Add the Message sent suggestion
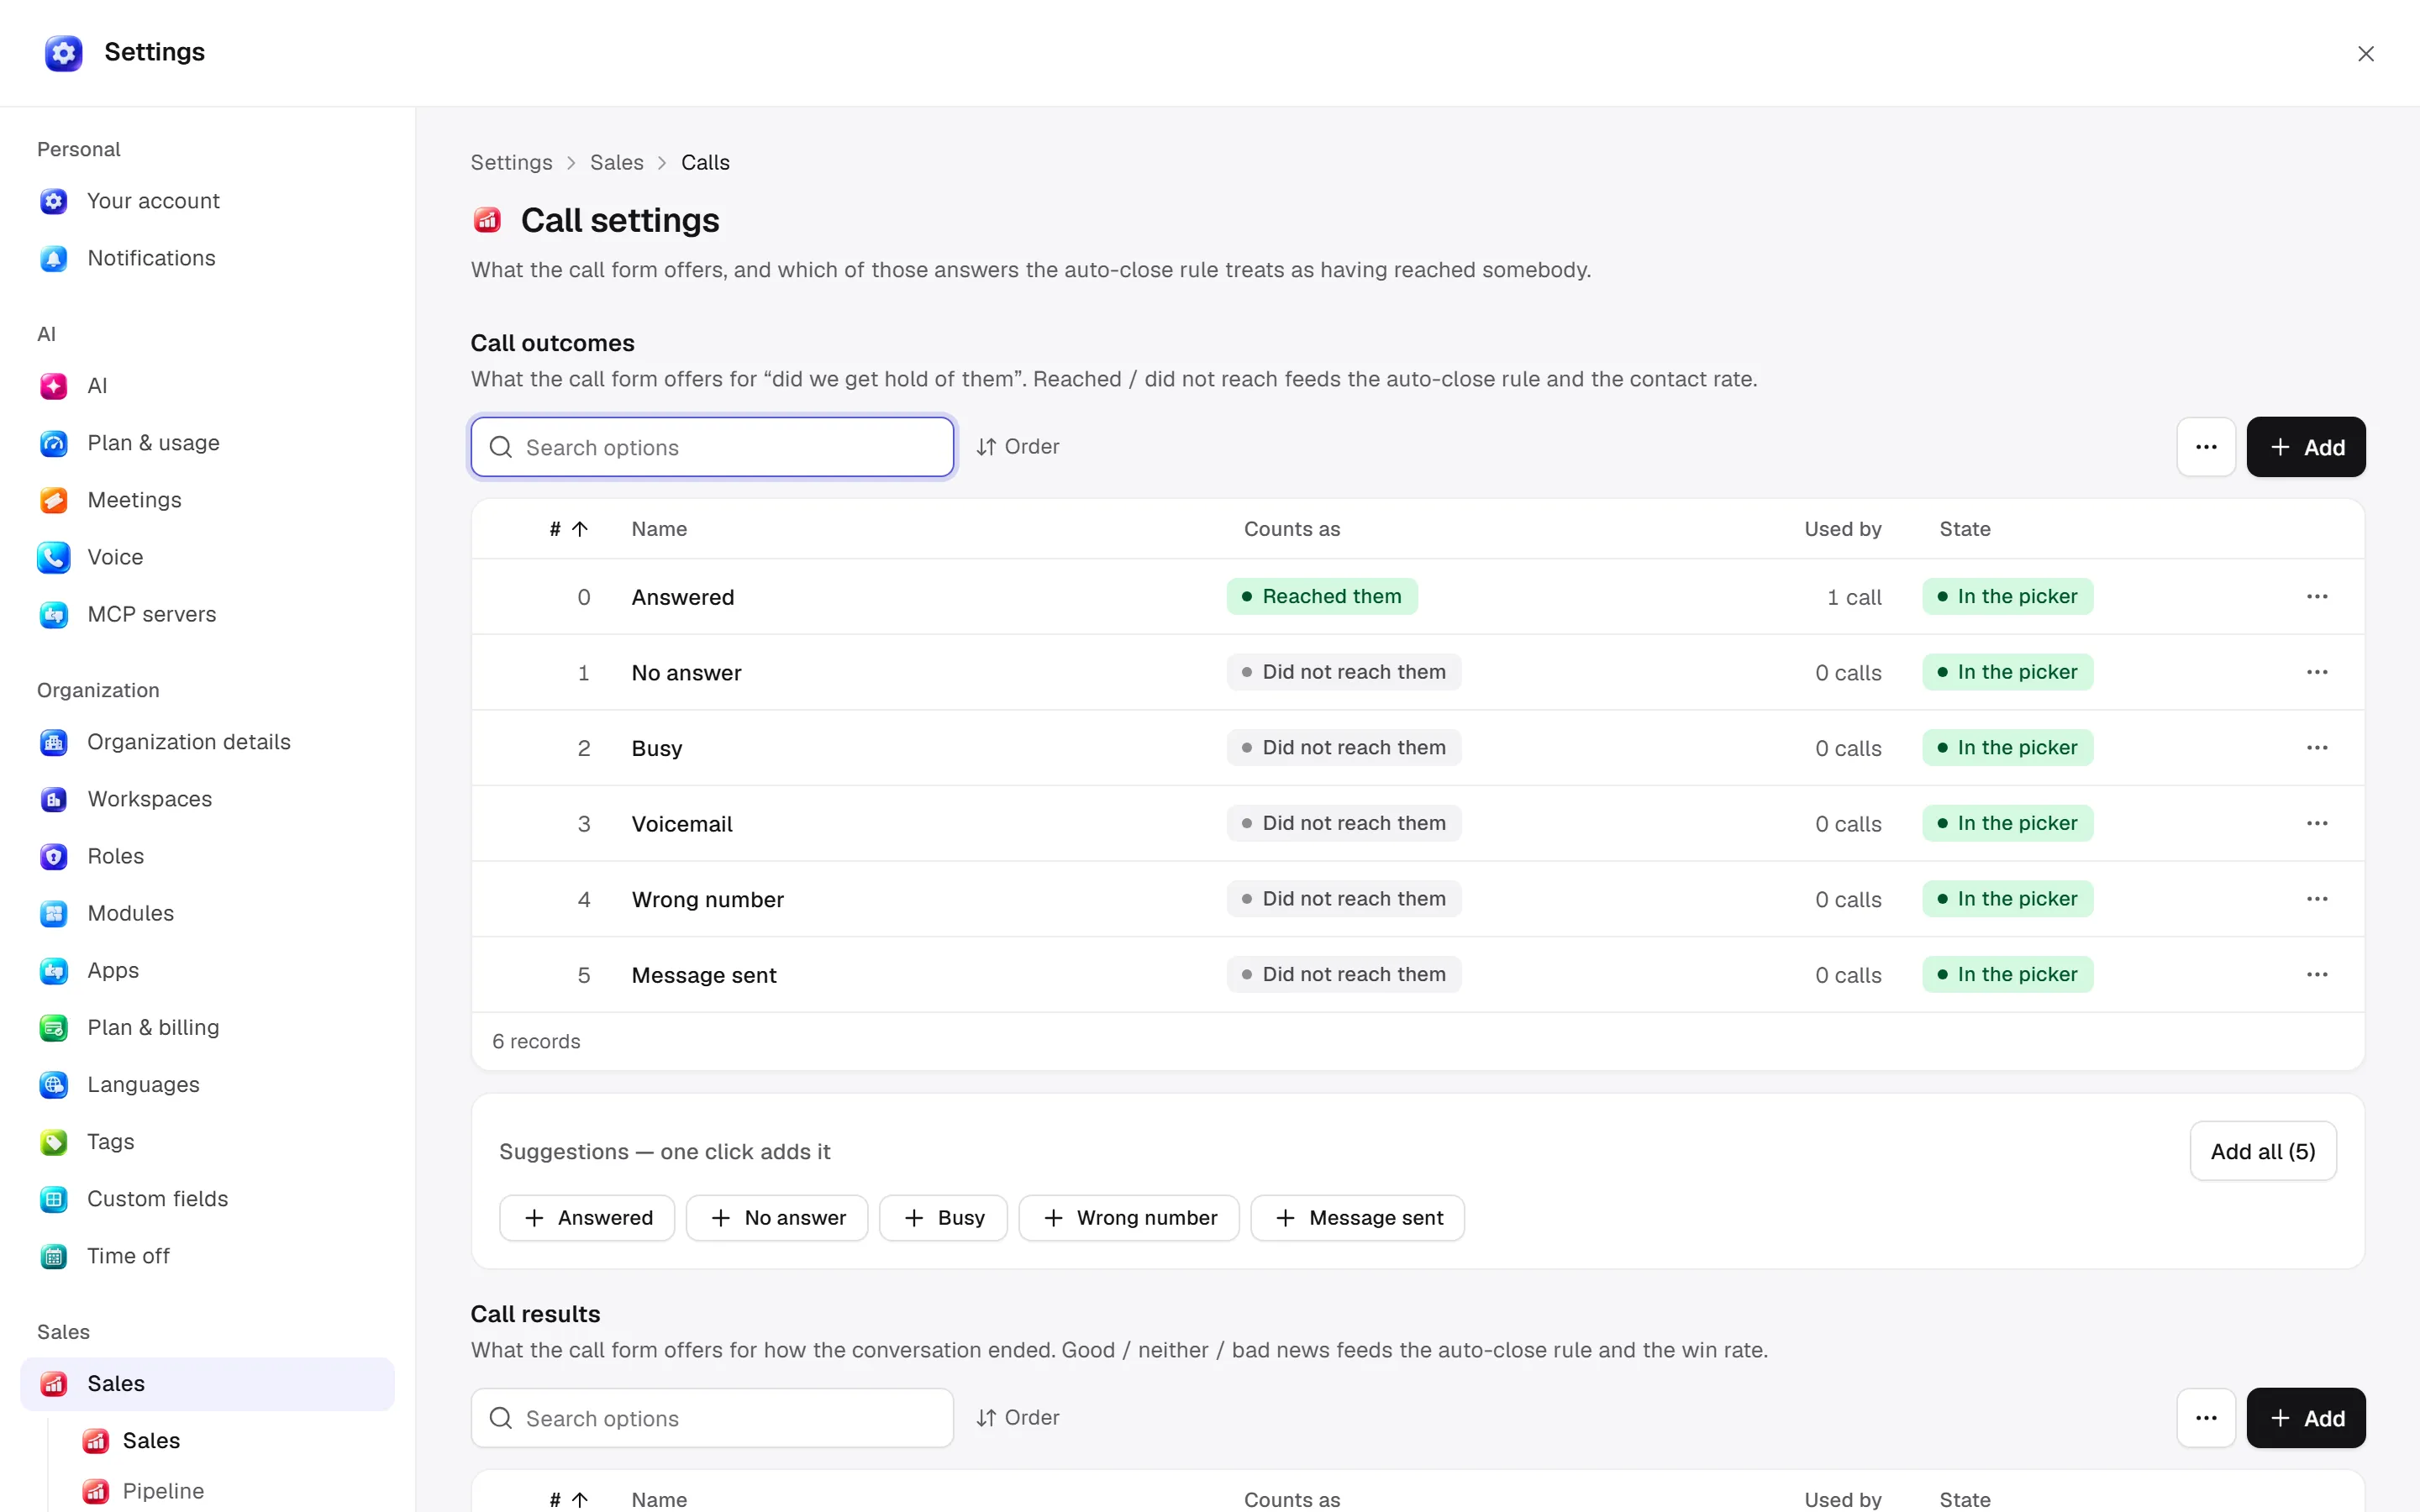The width and height of the screenshot is (2420, 1512). (1357, 1217)
